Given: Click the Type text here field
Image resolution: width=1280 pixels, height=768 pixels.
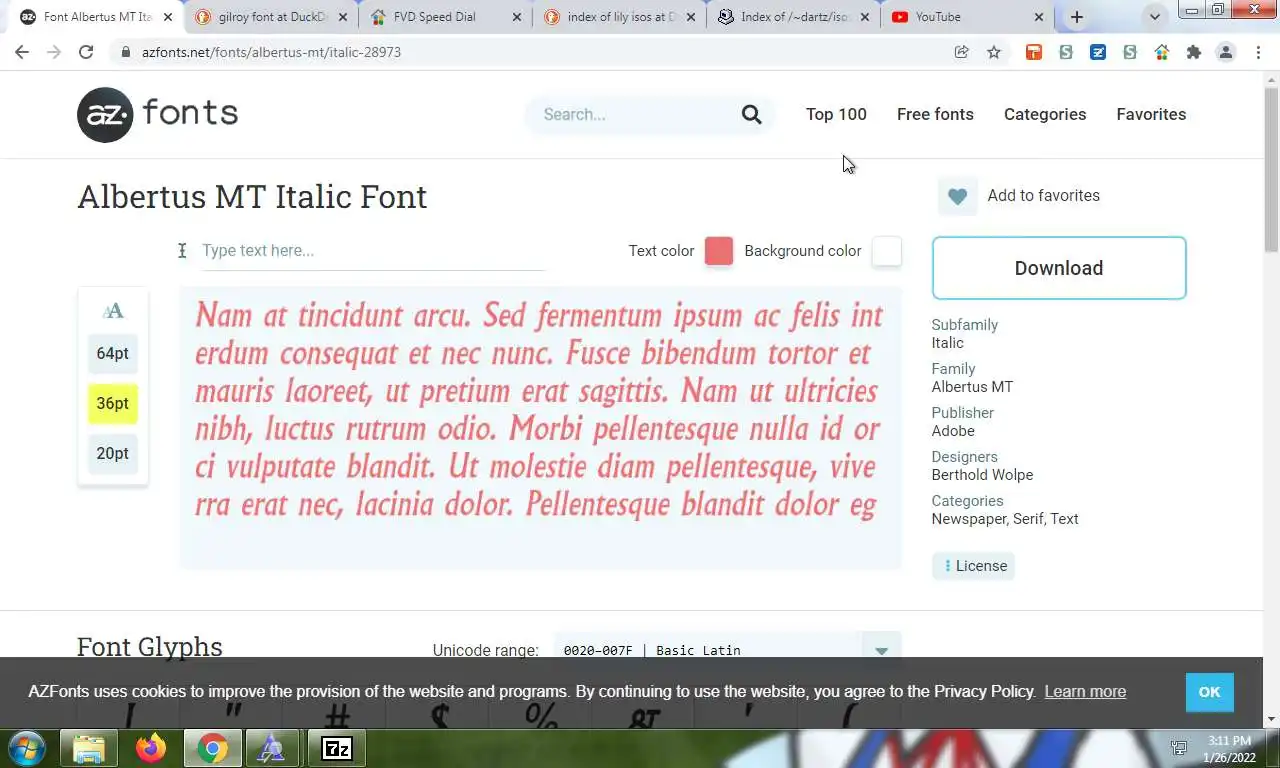Looking at the screenshot, I should 373,251.
